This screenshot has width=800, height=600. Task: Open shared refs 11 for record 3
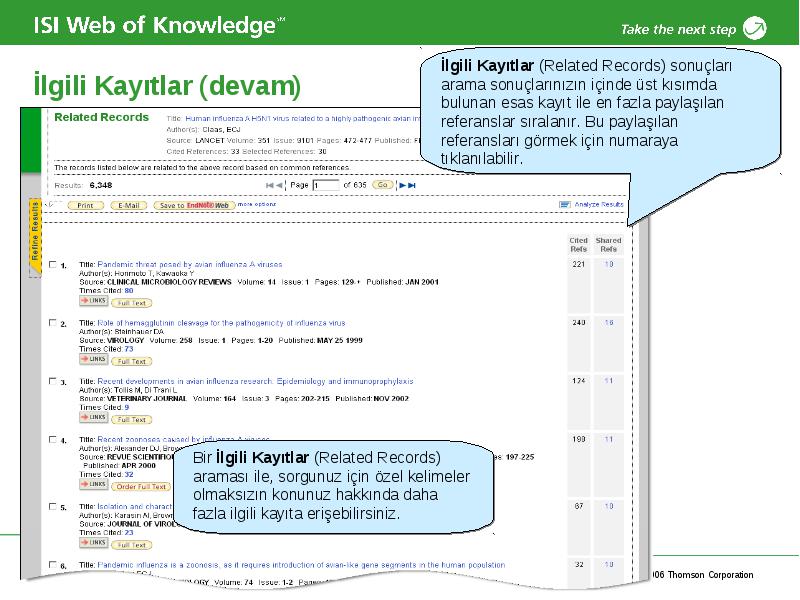tap(609, 381)
